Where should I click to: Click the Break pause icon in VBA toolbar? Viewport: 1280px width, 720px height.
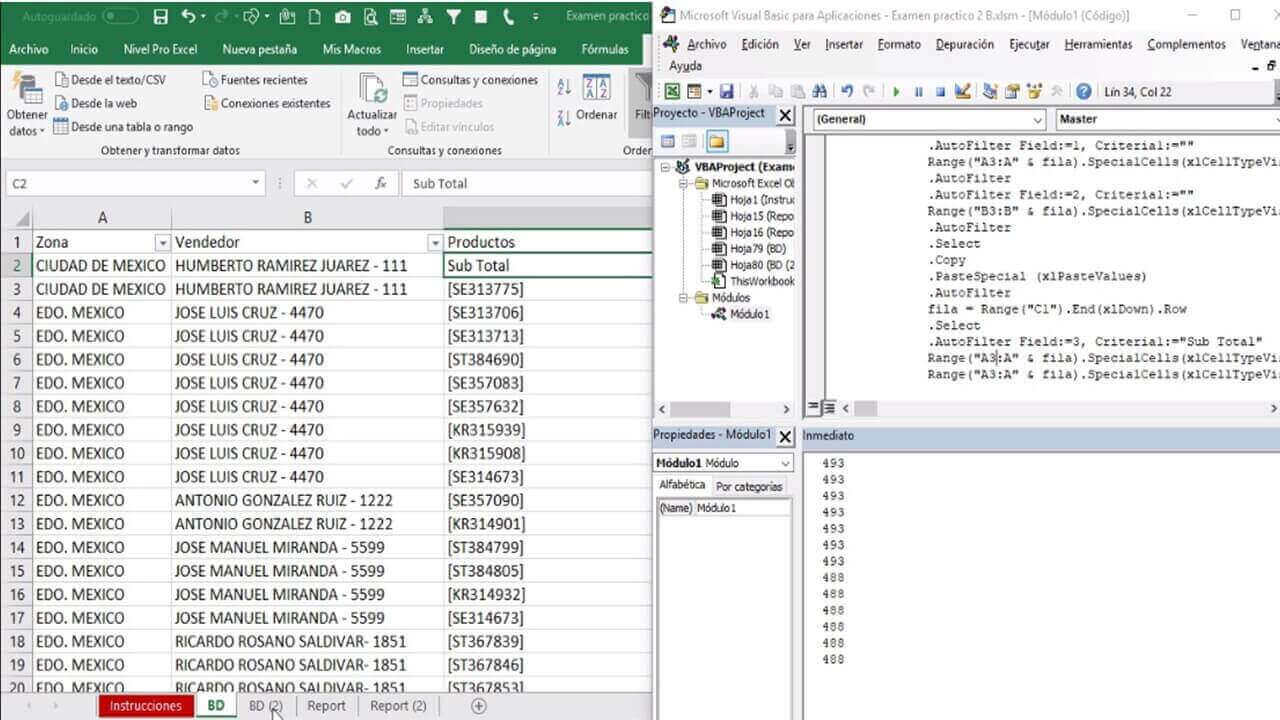tap(918, 91)
